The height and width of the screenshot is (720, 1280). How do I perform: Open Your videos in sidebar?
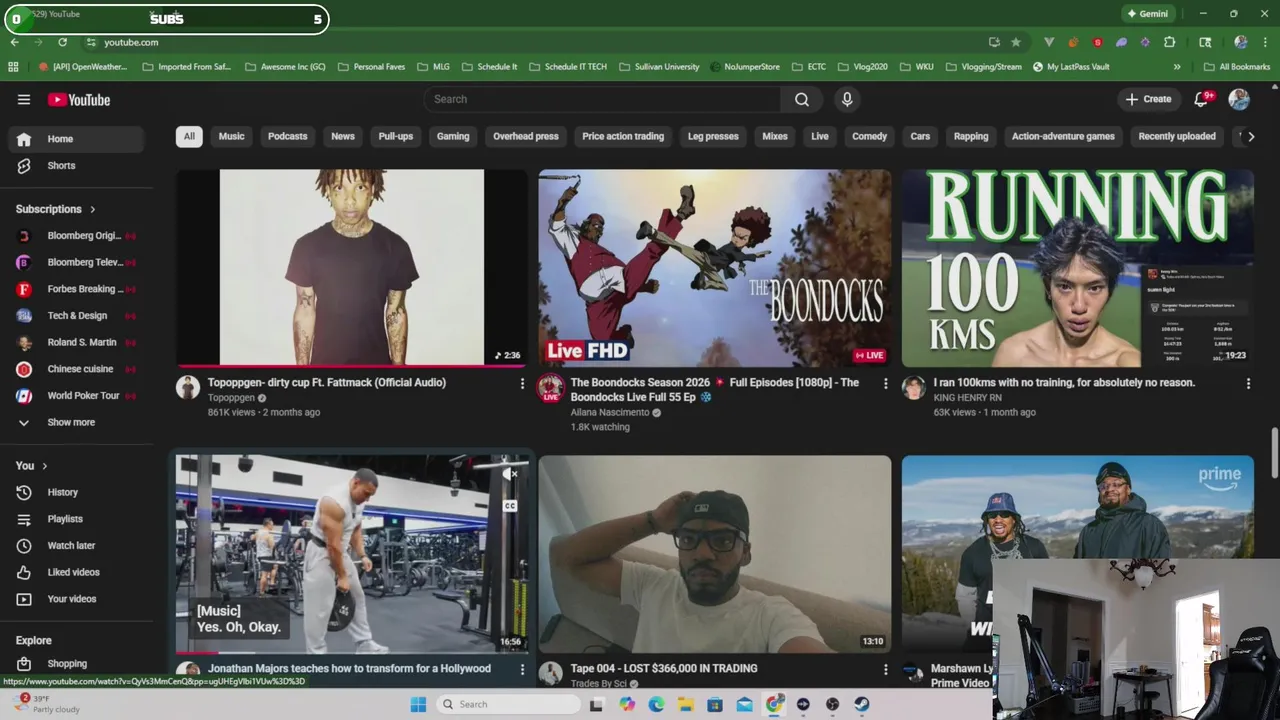pyautogui.click(x=76, y=599)
